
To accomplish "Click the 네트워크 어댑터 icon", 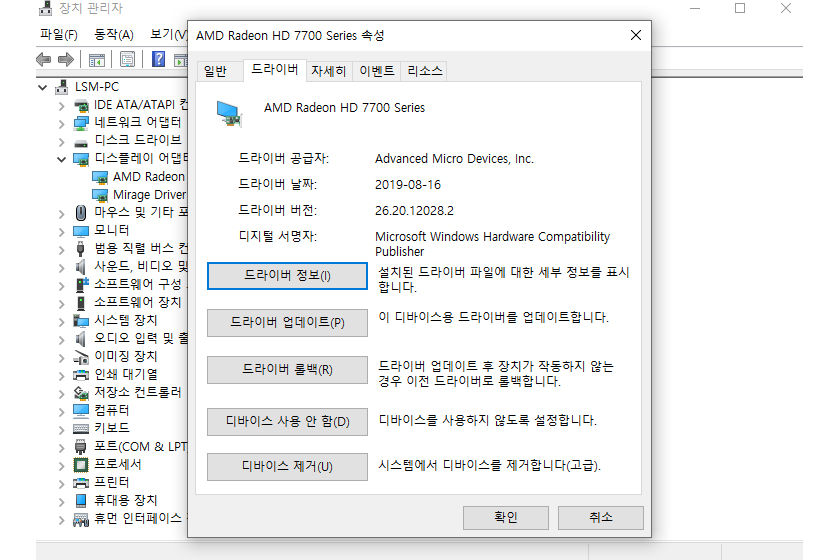I will tap(81, 123).
